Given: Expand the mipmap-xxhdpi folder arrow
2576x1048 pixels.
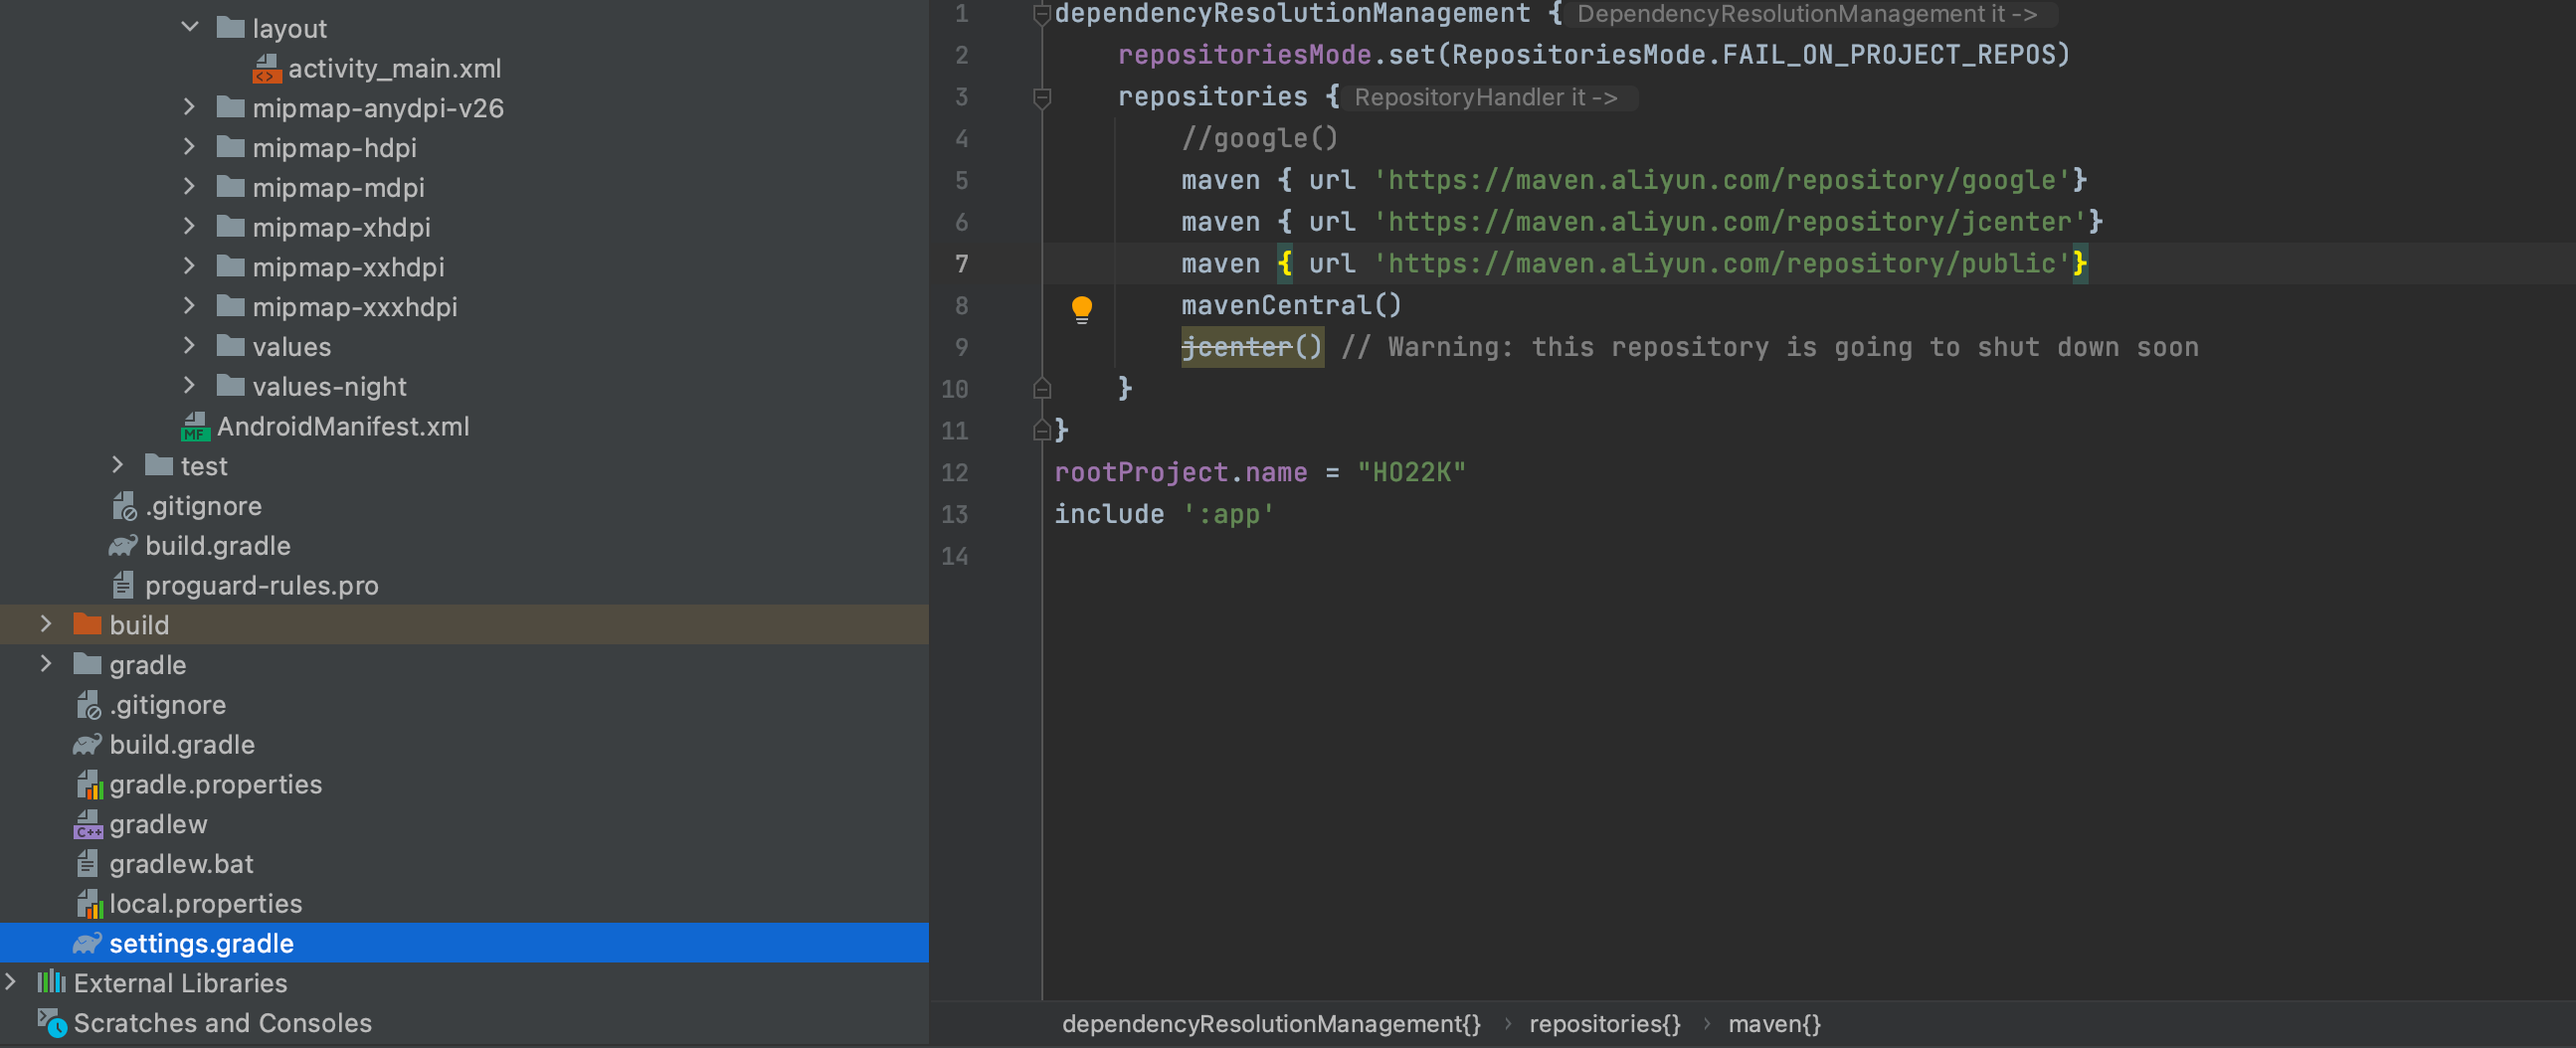Looking at the screenshot, I should [x=190, y=266].
